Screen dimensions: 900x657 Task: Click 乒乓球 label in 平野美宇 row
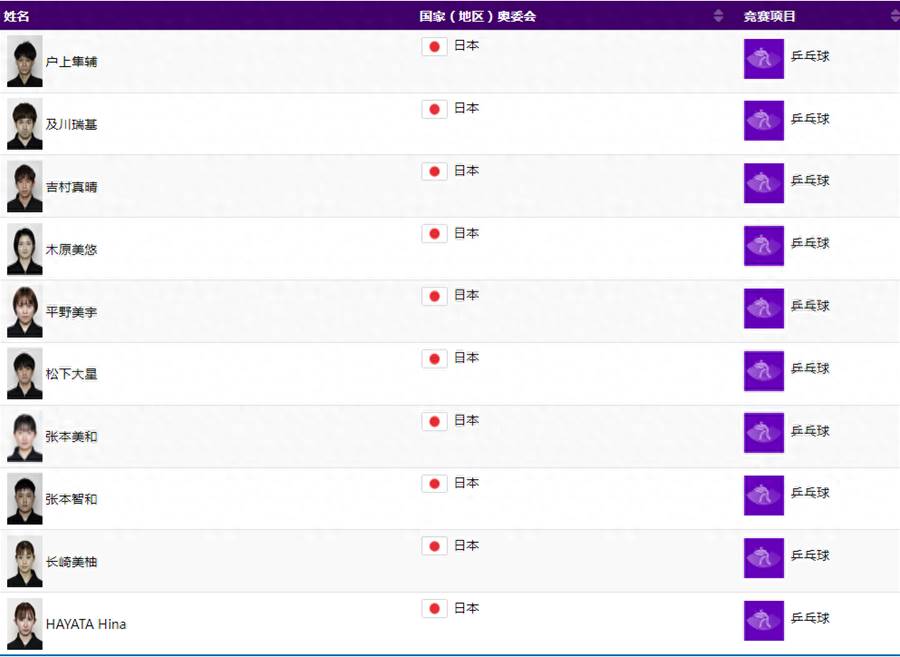(x=810, y=305)
